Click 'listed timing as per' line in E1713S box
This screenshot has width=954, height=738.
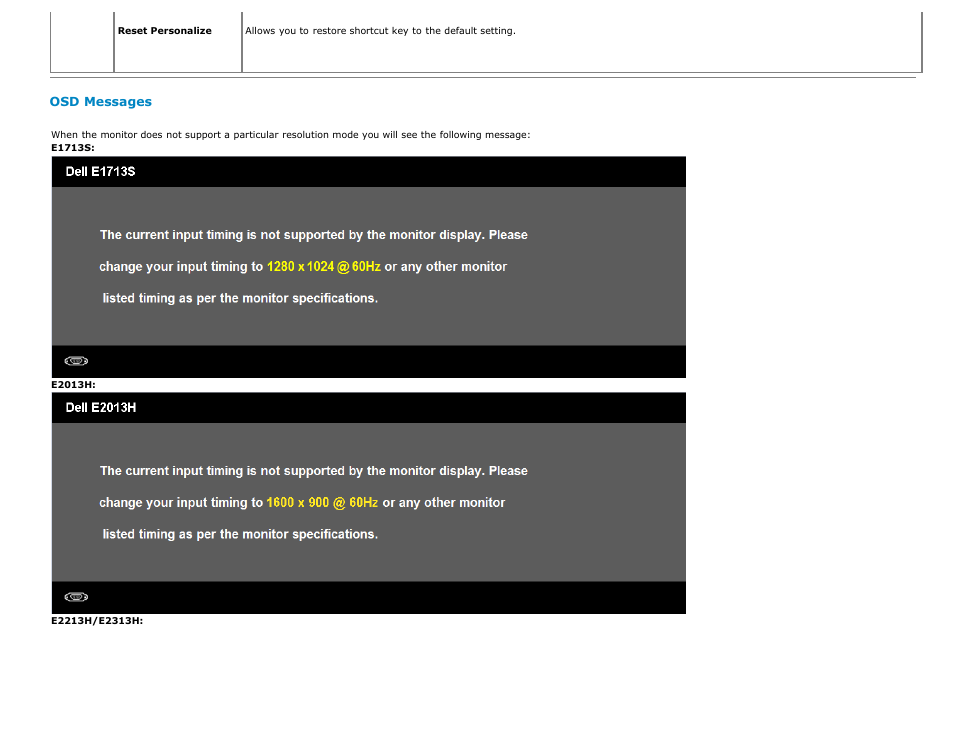tap(240, 299)
